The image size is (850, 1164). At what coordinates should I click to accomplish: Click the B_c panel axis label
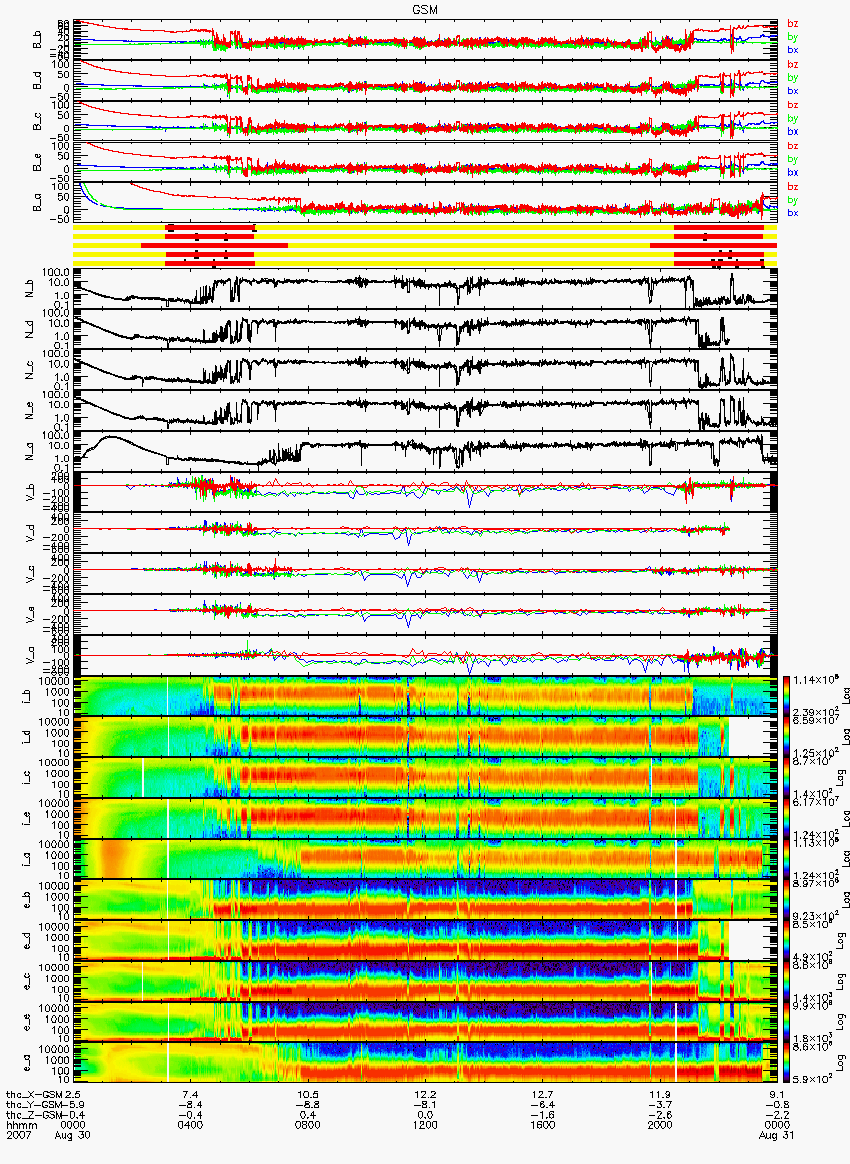point(36,122)
